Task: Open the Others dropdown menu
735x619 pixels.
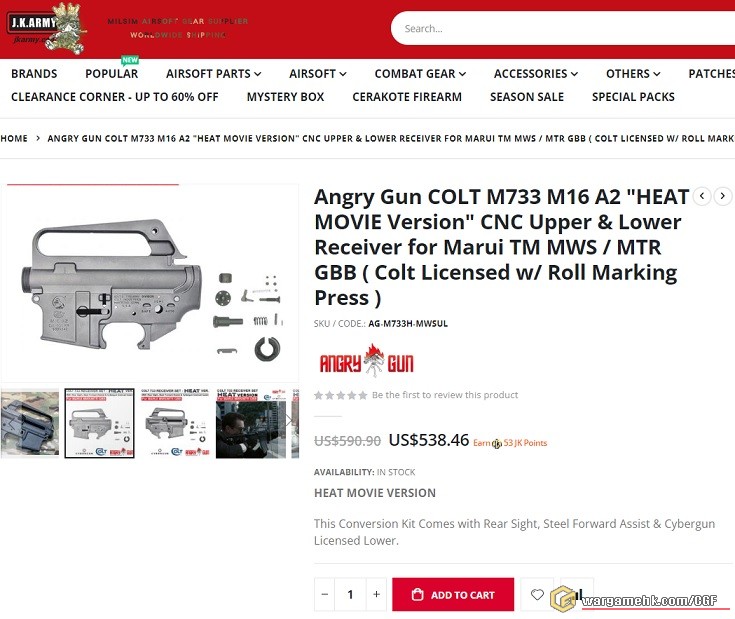Action: [633, 74]
